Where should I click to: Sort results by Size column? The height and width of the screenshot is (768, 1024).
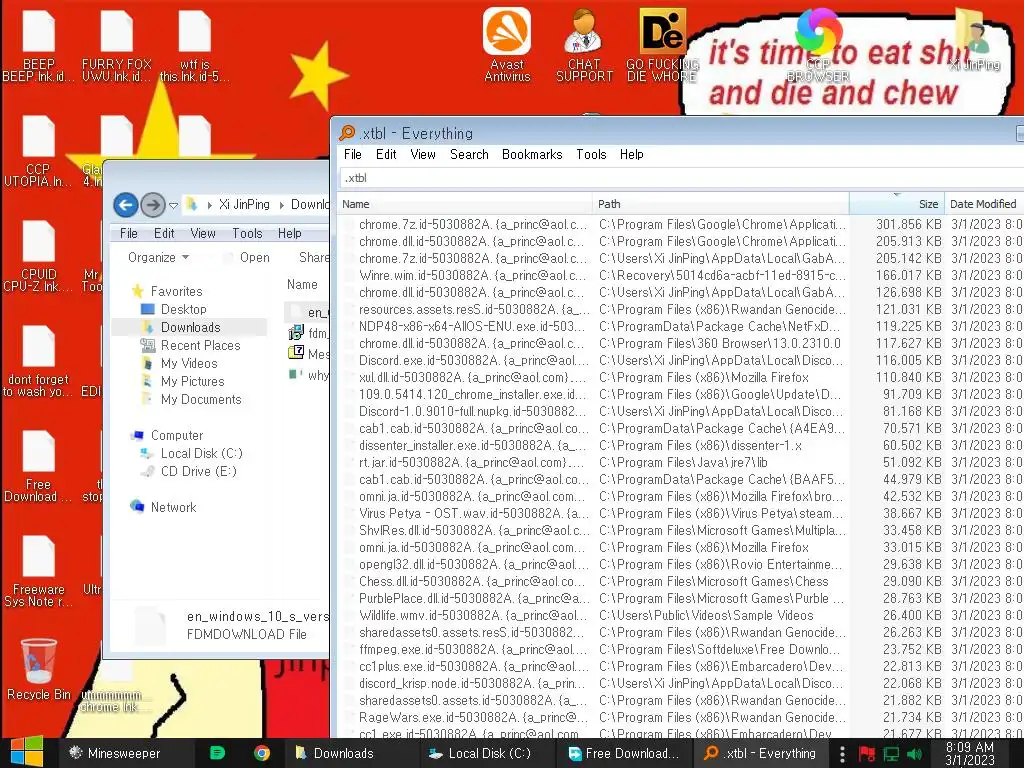tap(896, 204)
